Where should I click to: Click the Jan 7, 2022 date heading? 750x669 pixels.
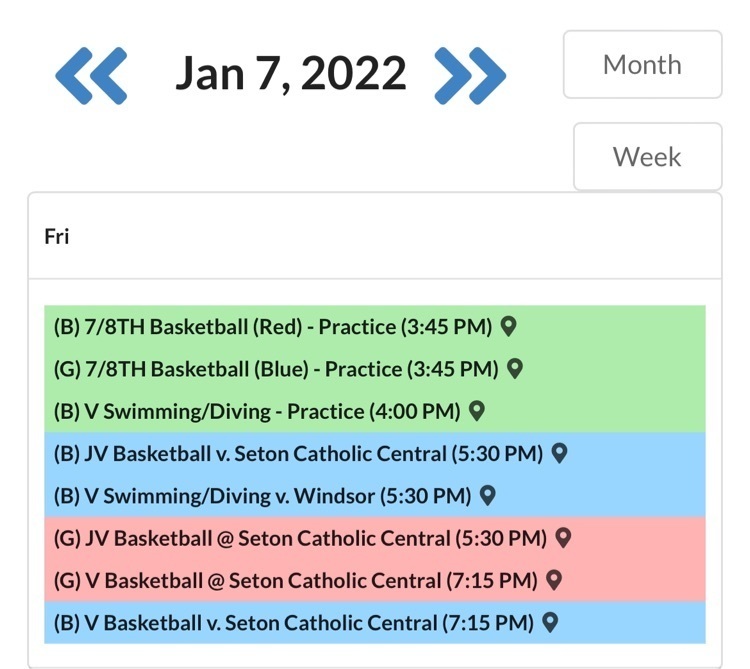point(291,74)
